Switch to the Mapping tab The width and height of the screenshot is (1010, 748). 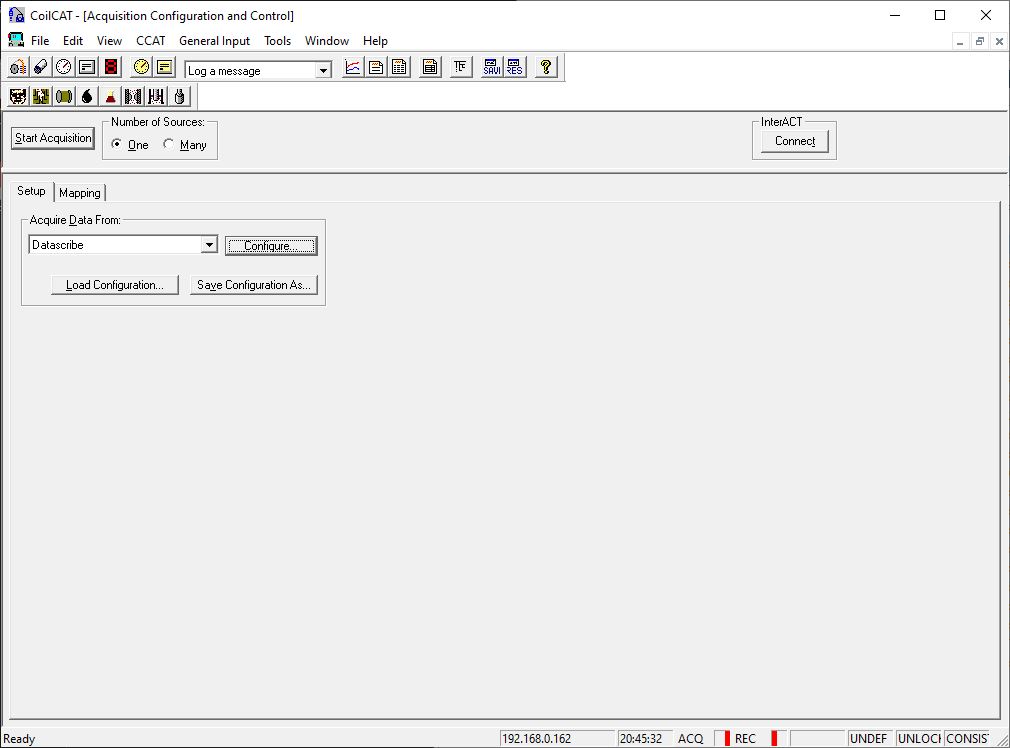(80, 193)
